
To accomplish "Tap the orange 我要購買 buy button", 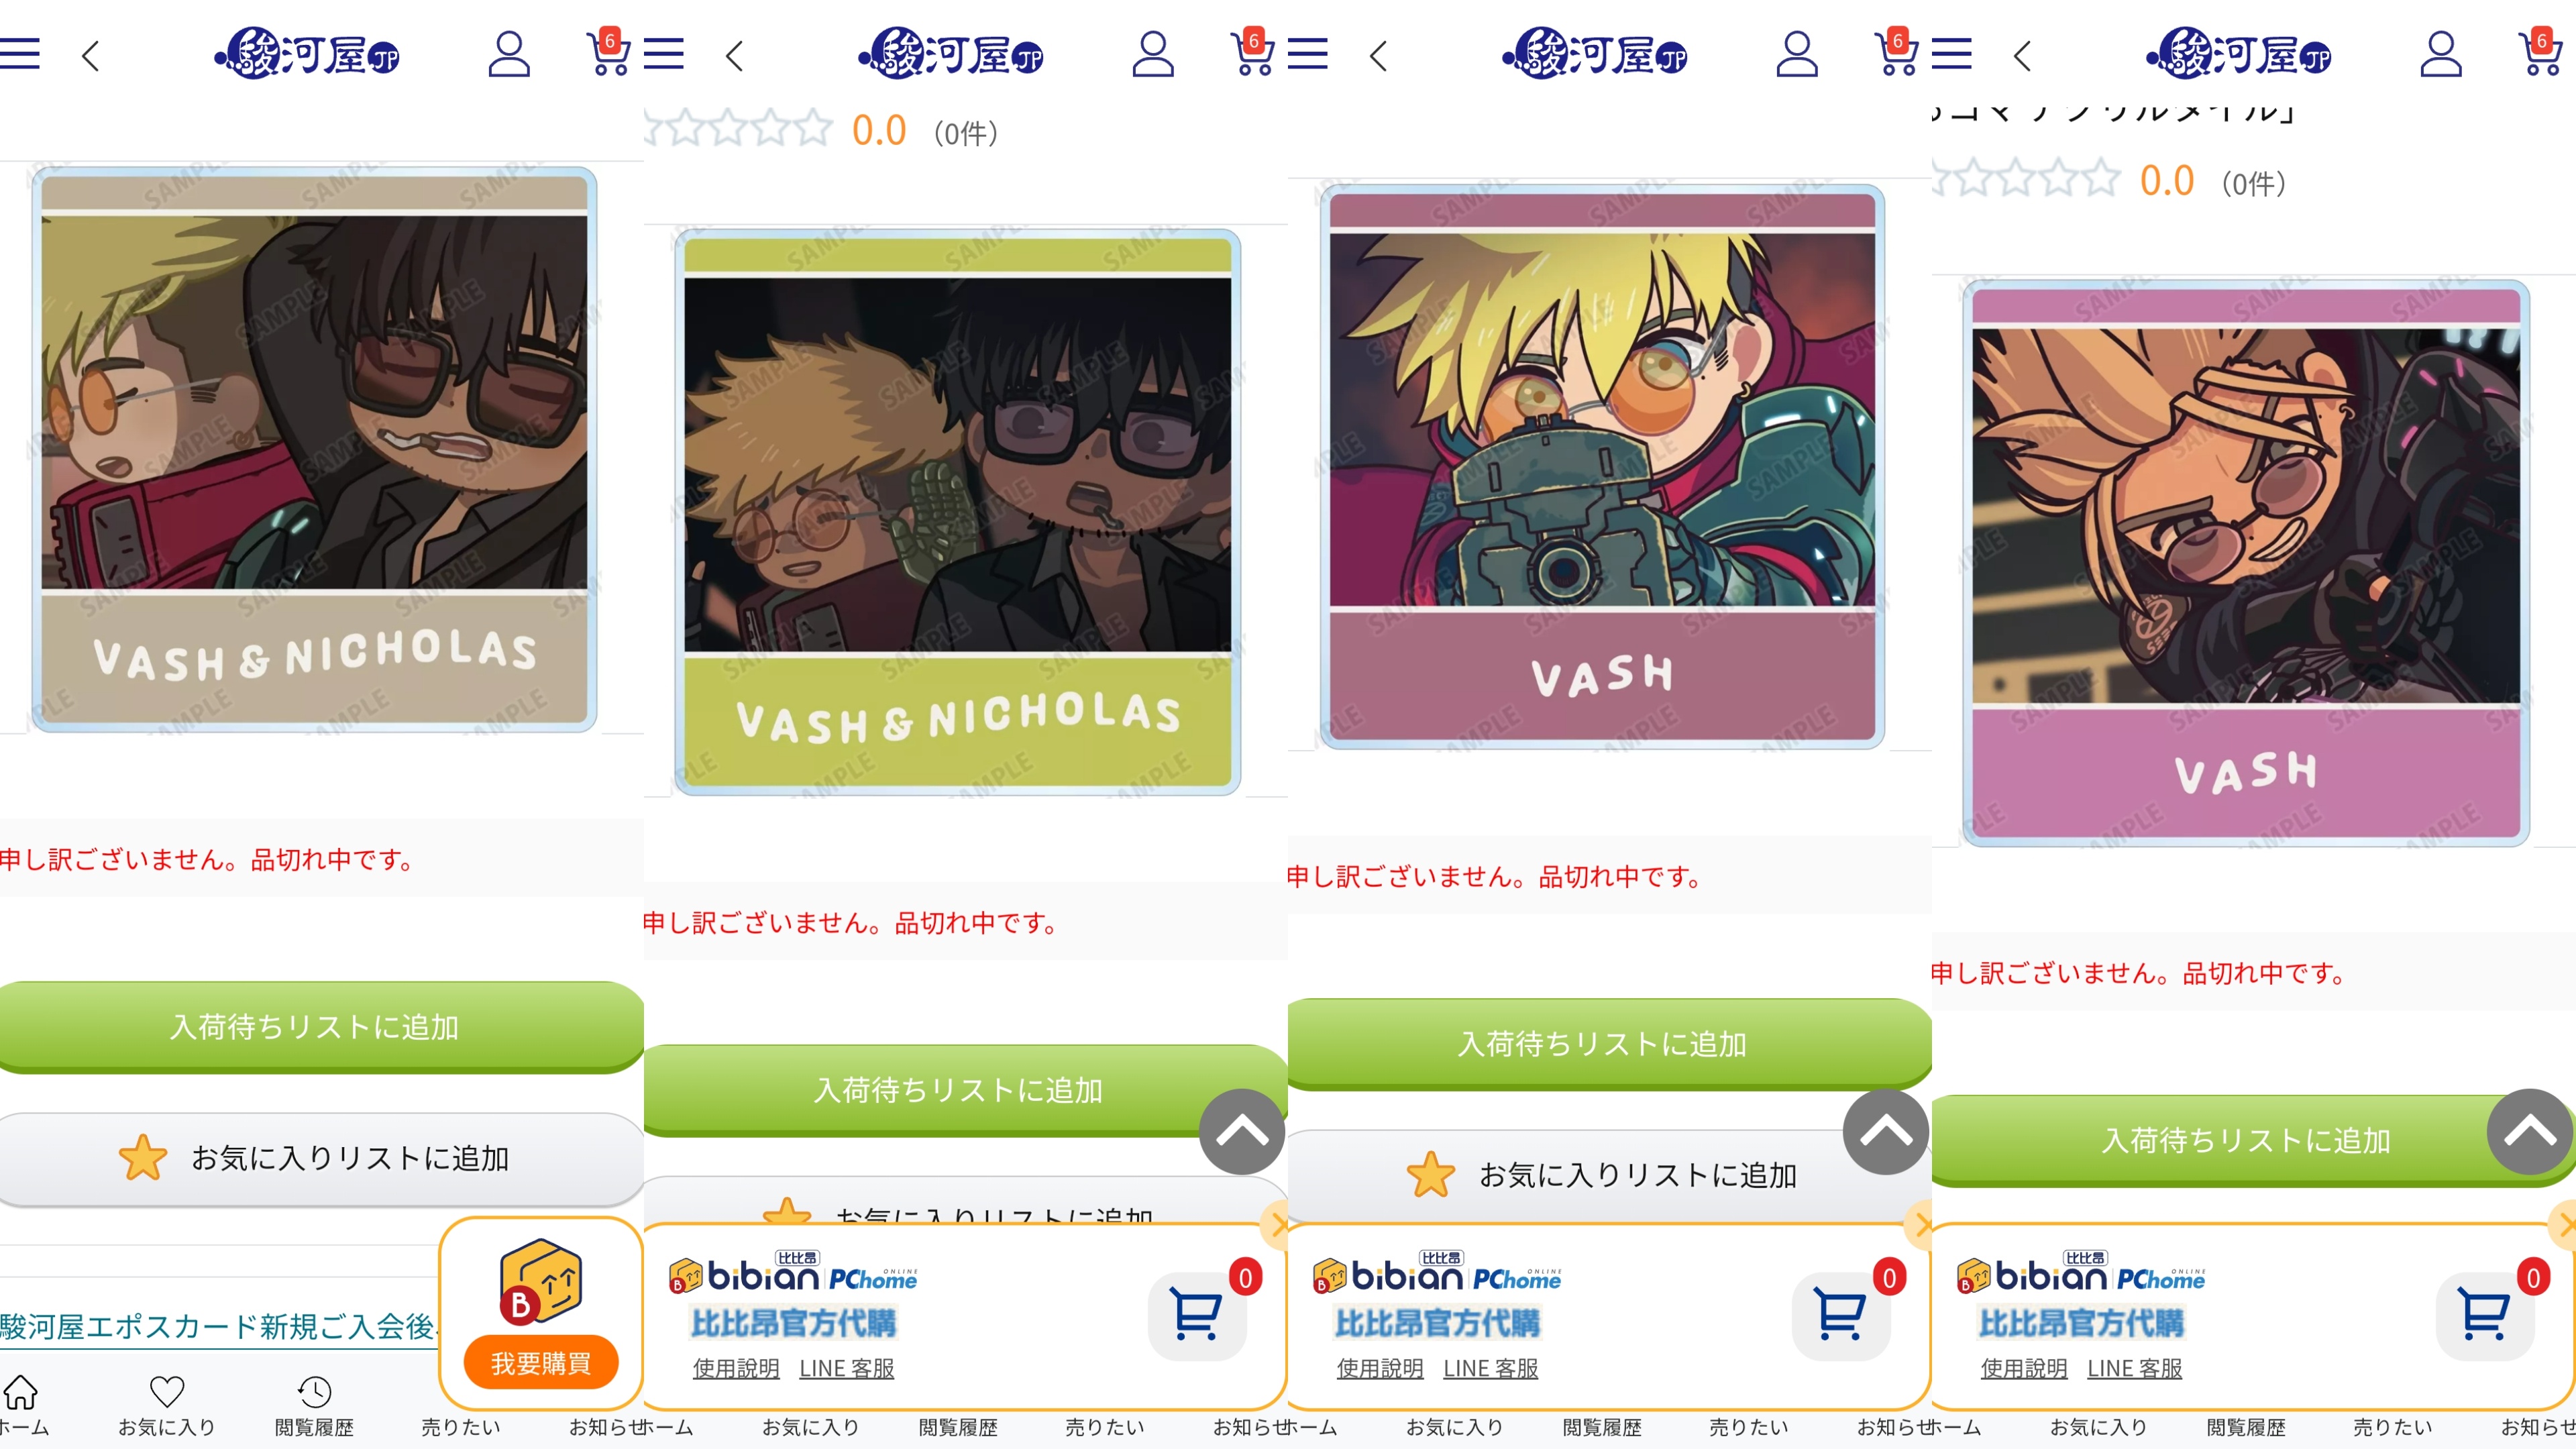I will pyautogui.click(x=541, y=1362).
